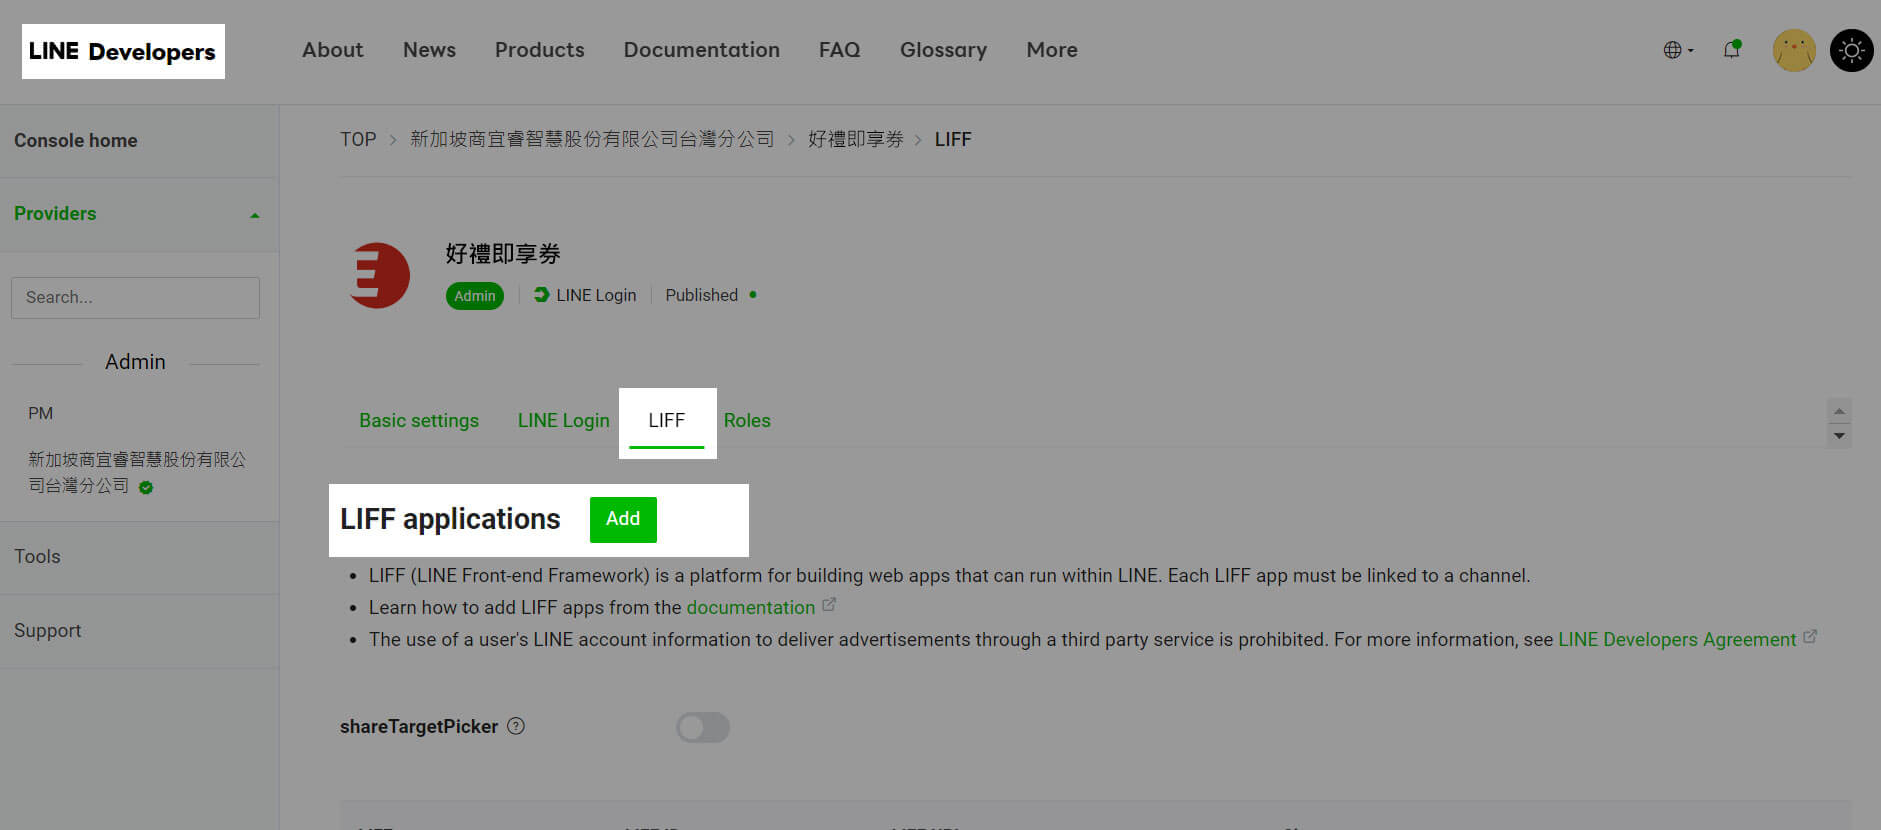This screenshot has width=1881, height=830.
Task: Open the documentation link
Action: pos(751,607)
